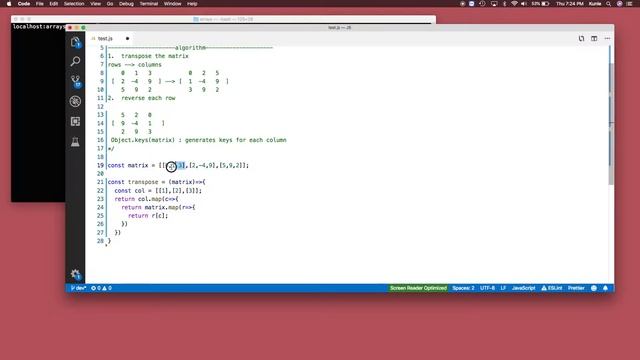640x360 pixels.
Task: Click 'return r[c];' on line 25
Action: (148, 216)
